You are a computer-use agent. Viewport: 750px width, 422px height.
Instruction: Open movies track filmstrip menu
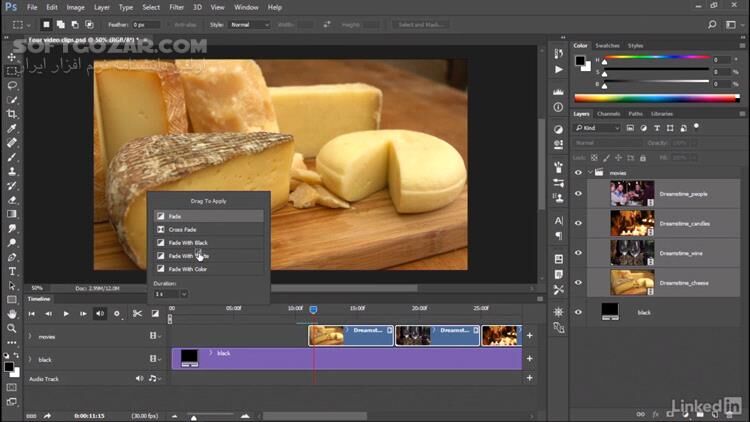[155, 336]
